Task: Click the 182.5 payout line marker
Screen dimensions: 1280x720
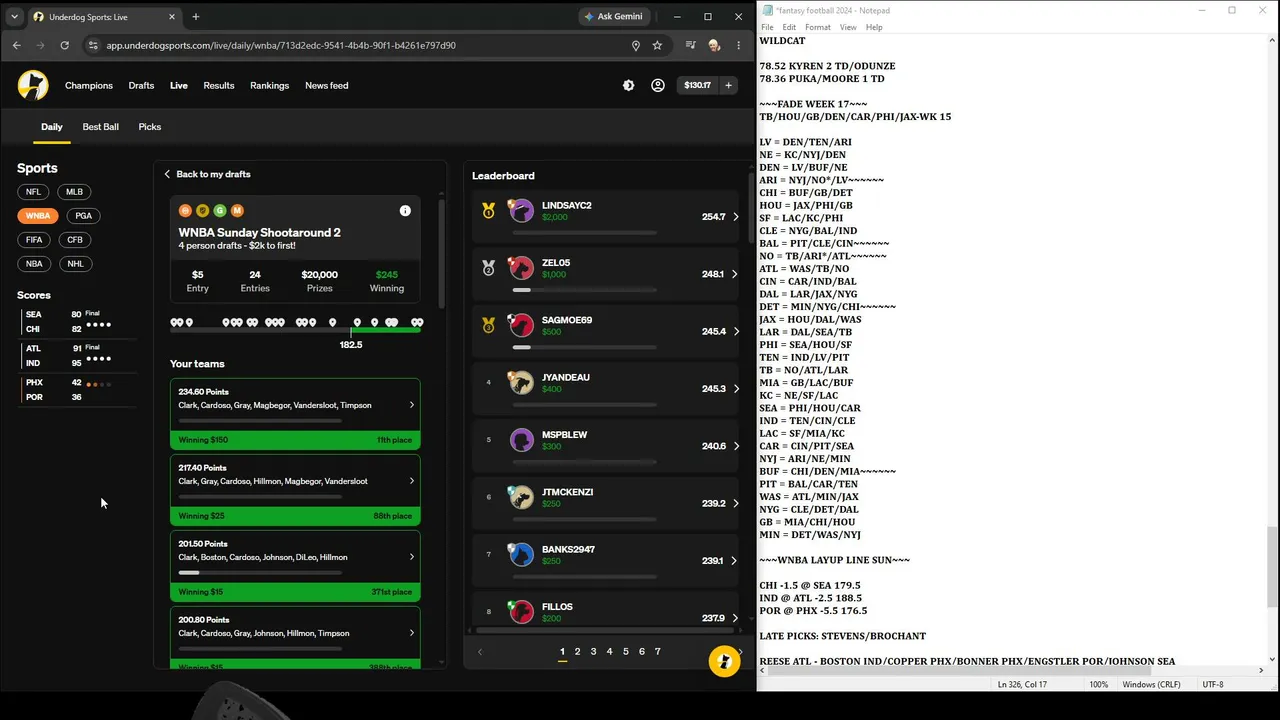Action: point(351,344)
